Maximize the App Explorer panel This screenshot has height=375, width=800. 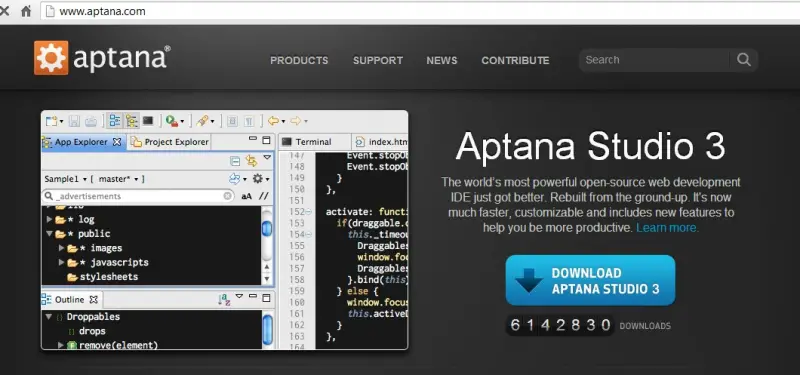click(266, 140)
